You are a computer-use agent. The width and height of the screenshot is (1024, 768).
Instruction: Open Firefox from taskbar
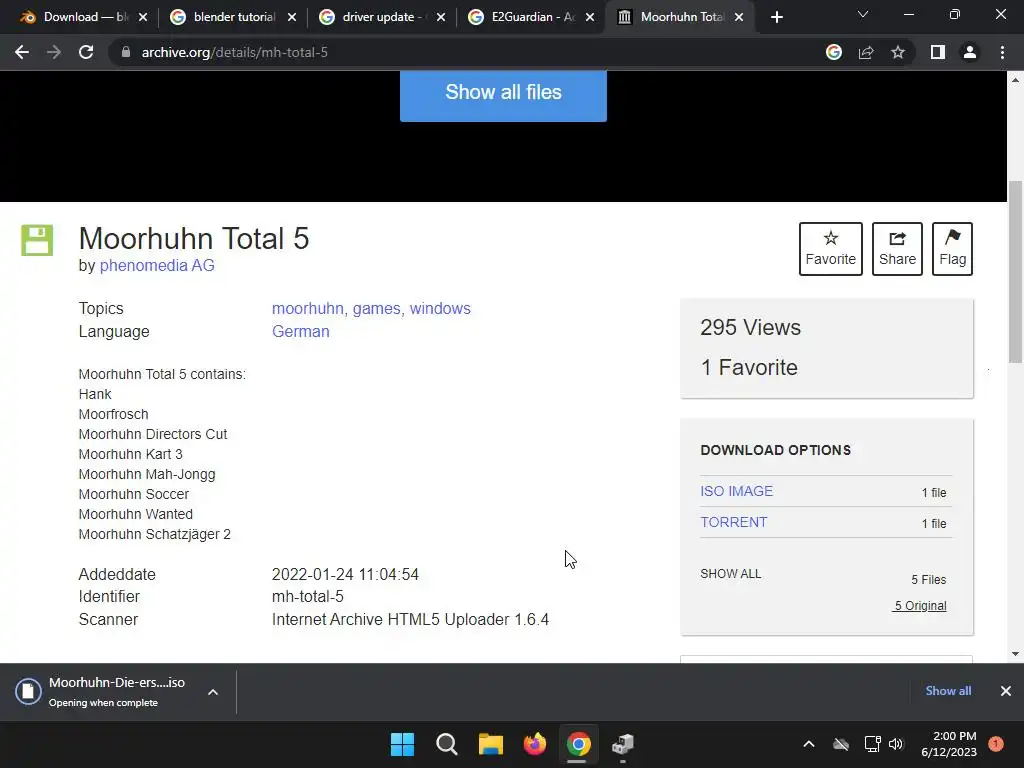point(535,744)
